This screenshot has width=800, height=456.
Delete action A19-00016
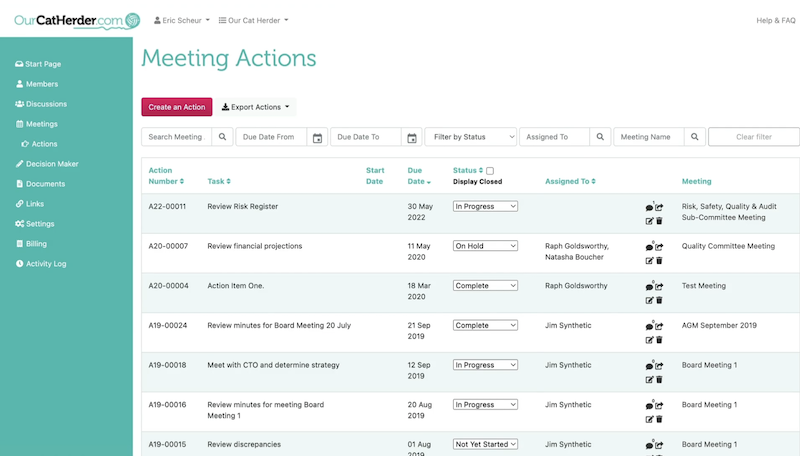tap(659, 419)
